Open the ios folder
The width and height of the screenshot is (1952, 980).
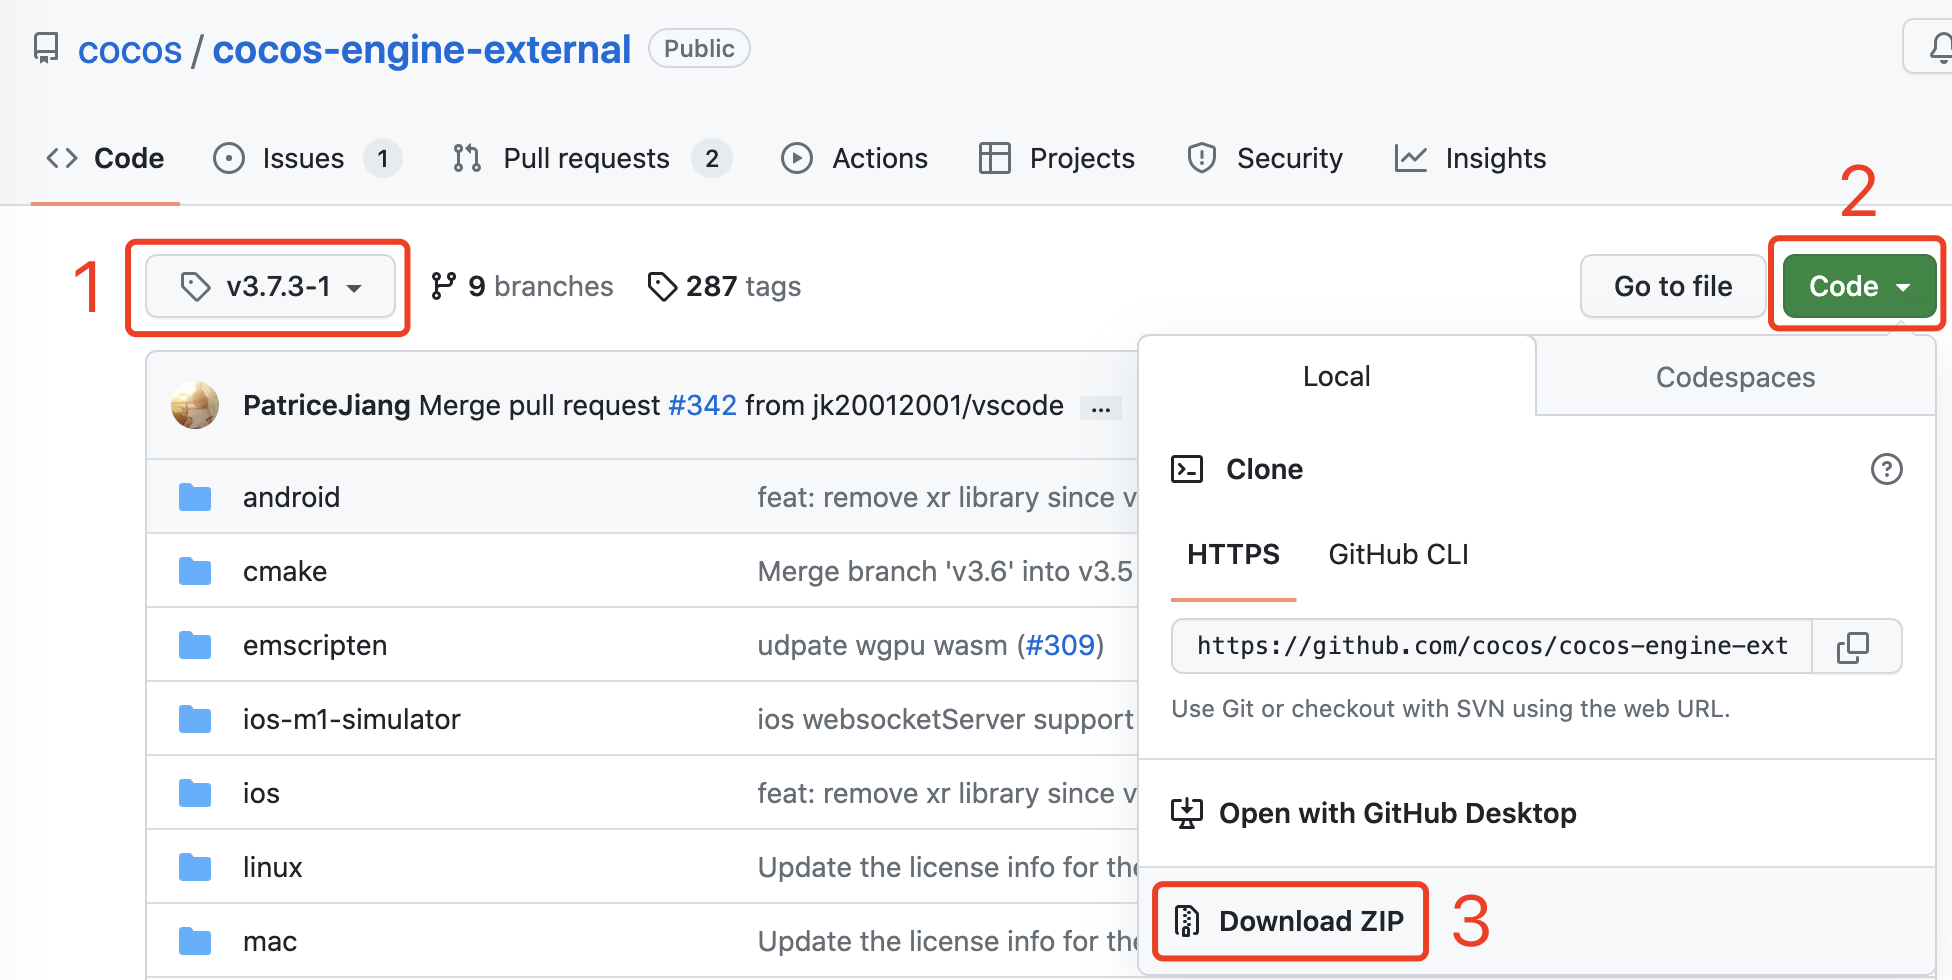tap(261, 793)
